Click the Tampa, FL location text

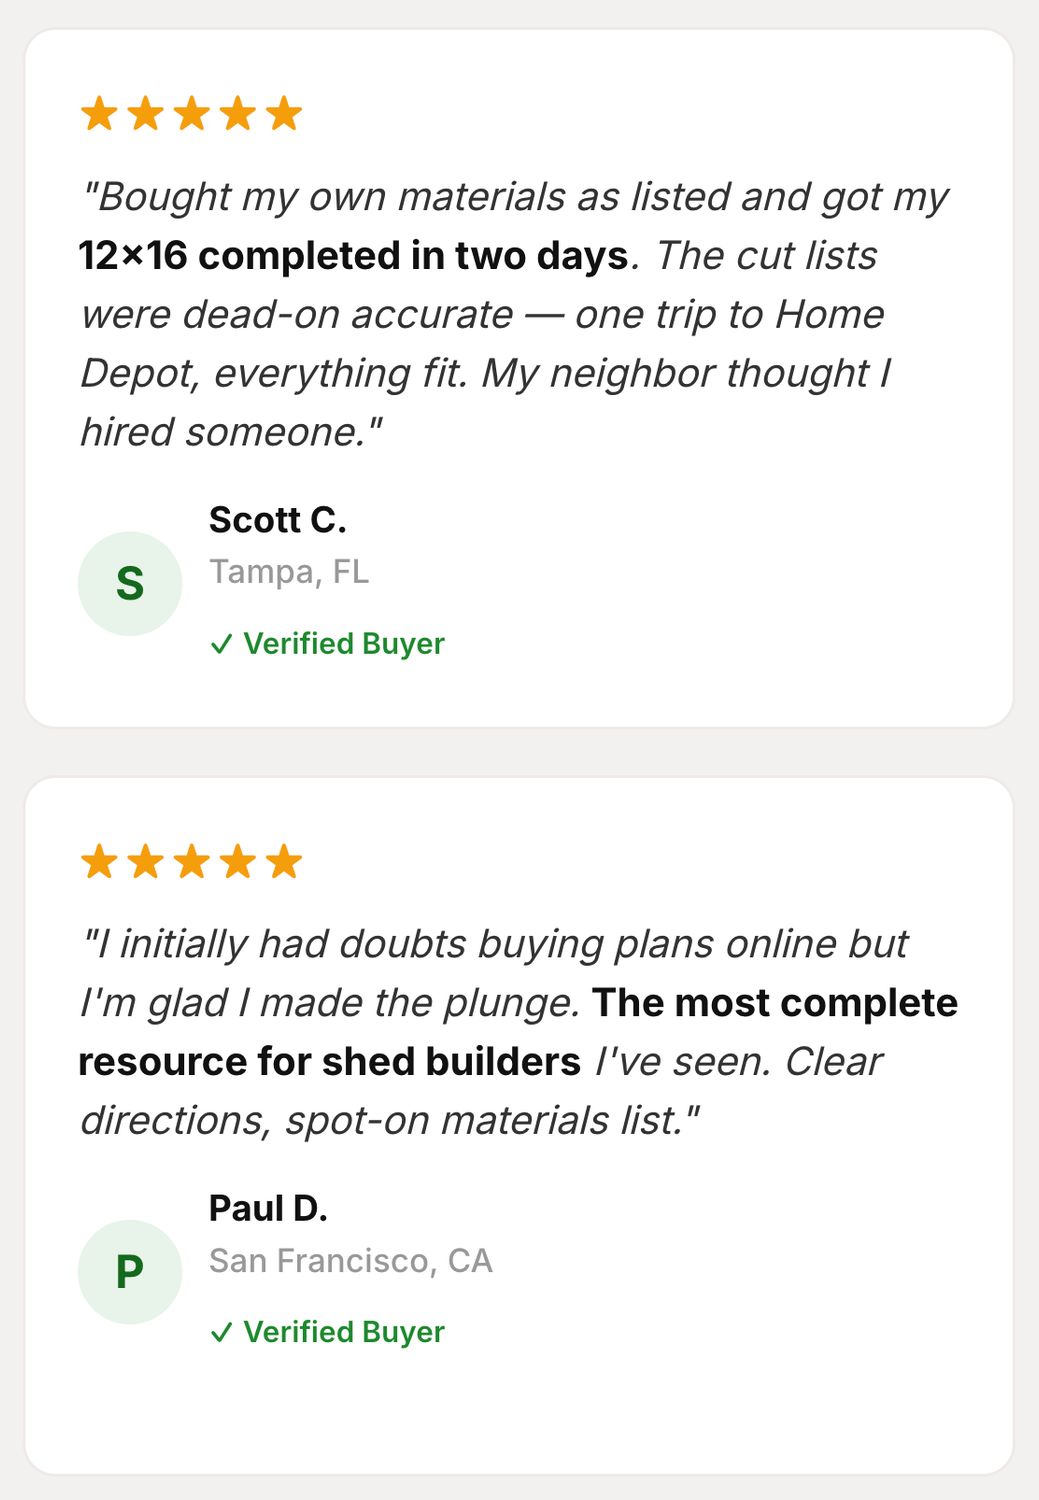288,572
